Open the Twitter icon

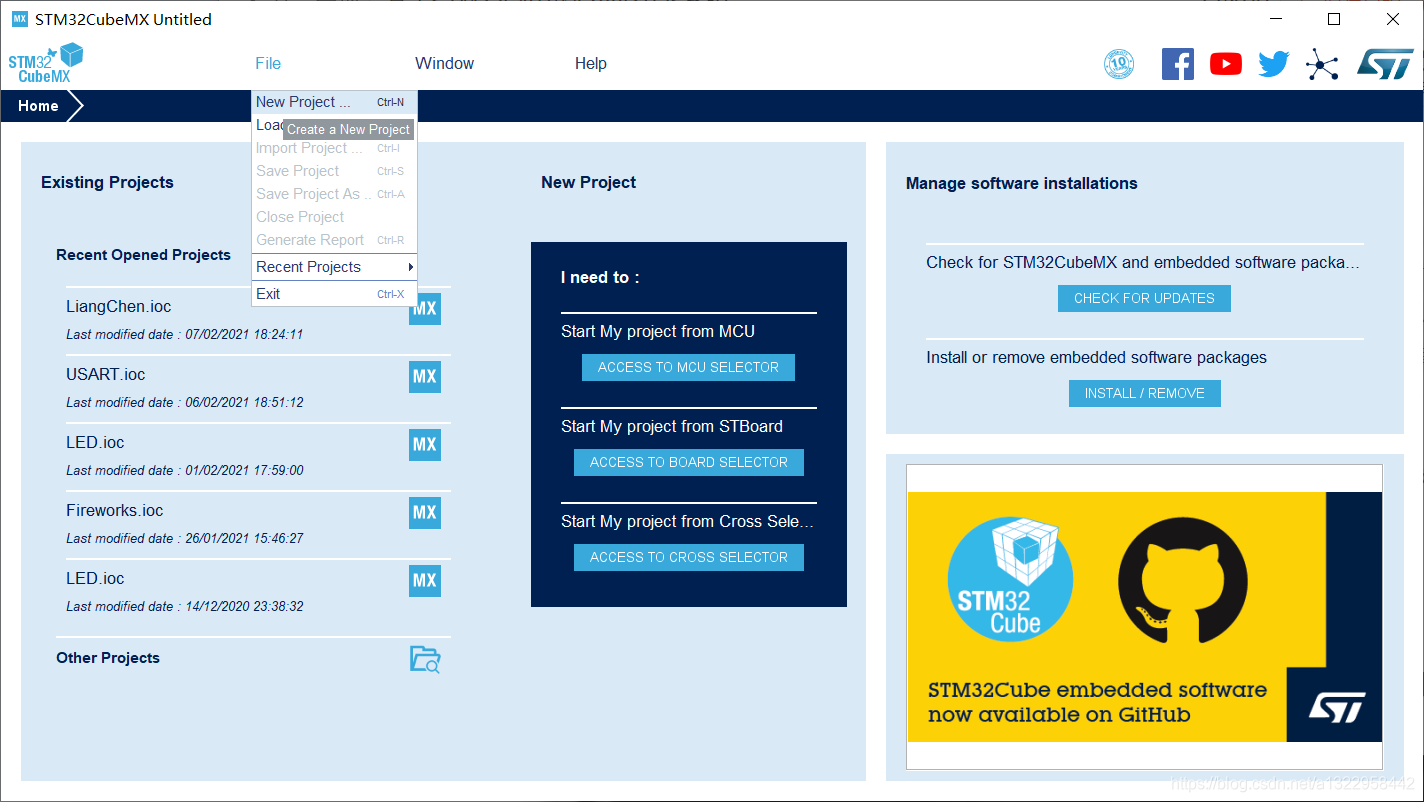tap(1274, 64)
